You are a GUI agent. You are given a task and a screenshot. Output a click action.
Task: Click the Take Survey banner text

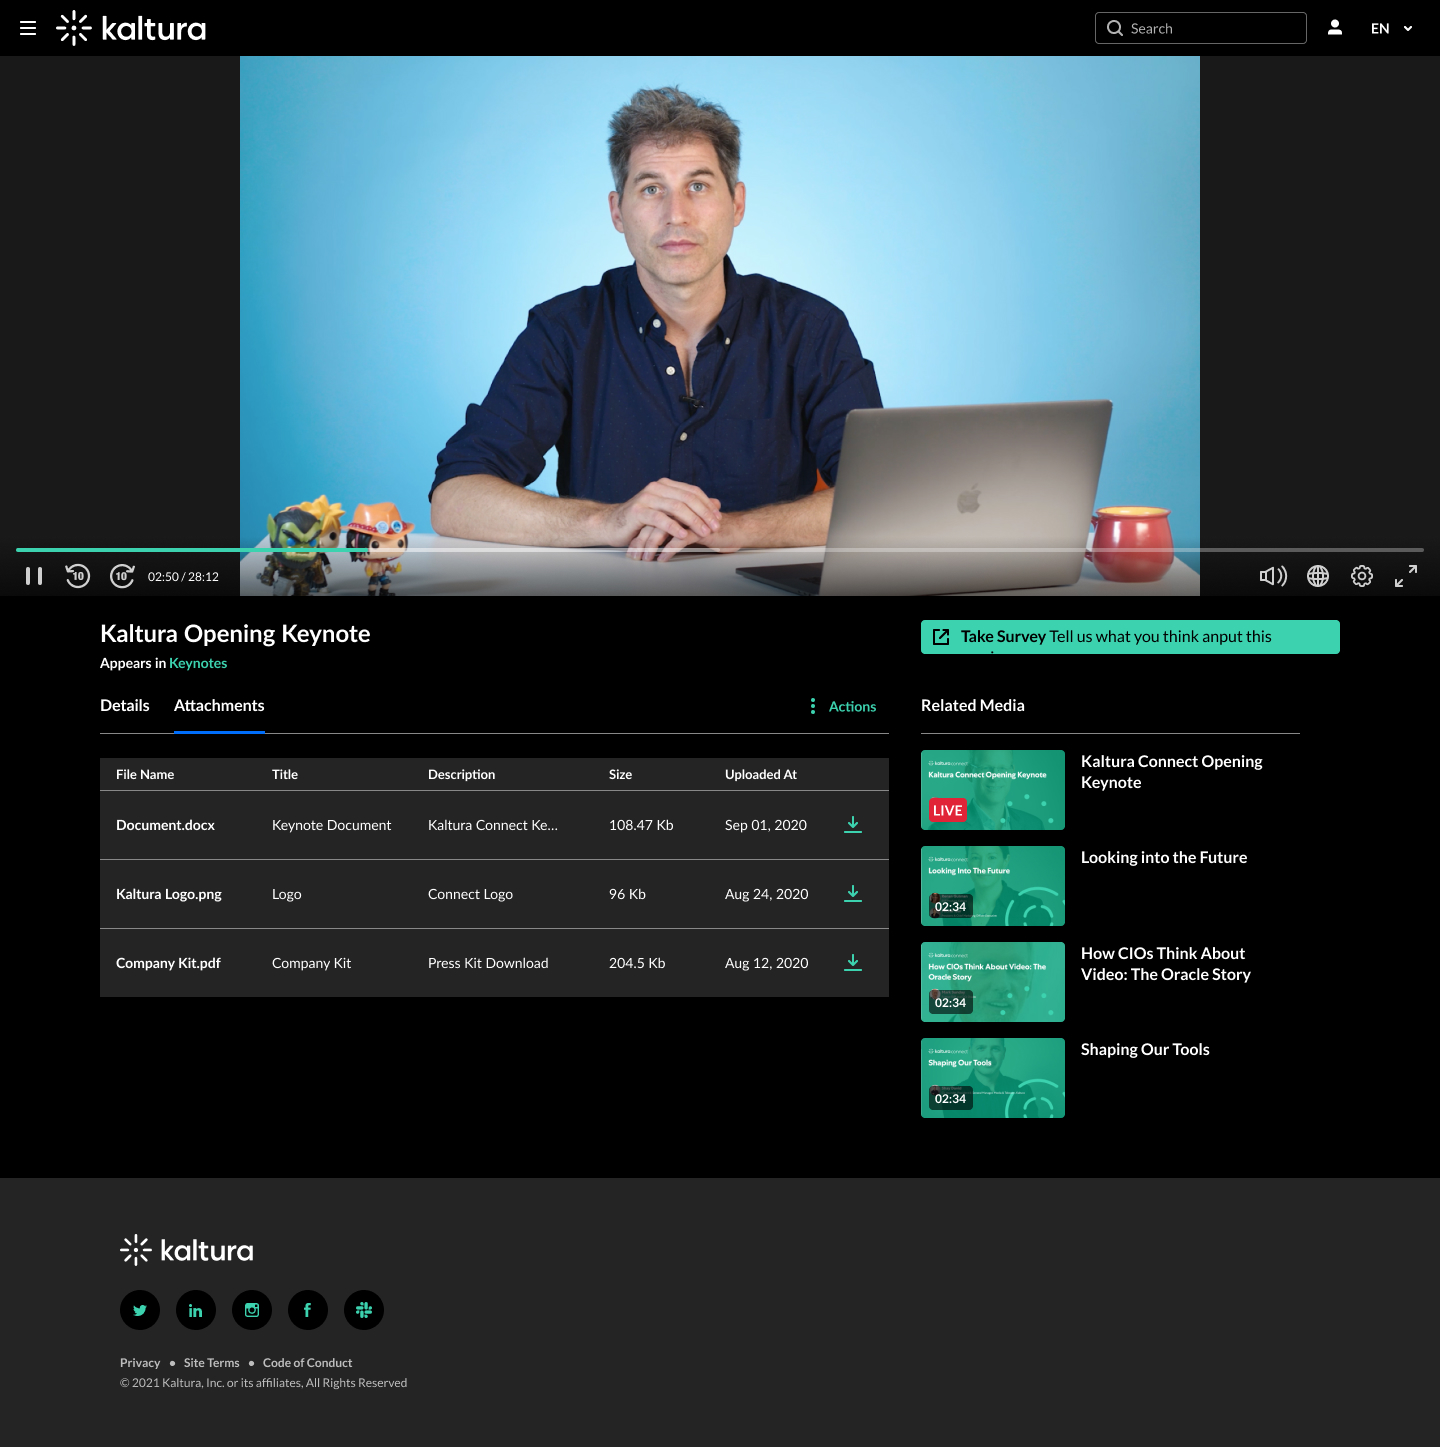pyautogui.click(x=1116, y=636)
